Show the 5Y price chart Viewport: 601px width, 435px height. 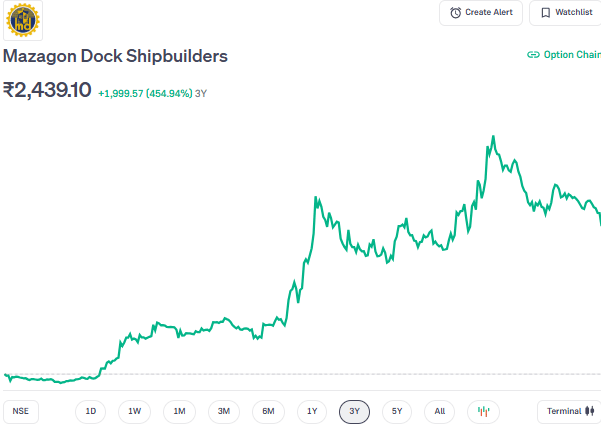[397, 411]
